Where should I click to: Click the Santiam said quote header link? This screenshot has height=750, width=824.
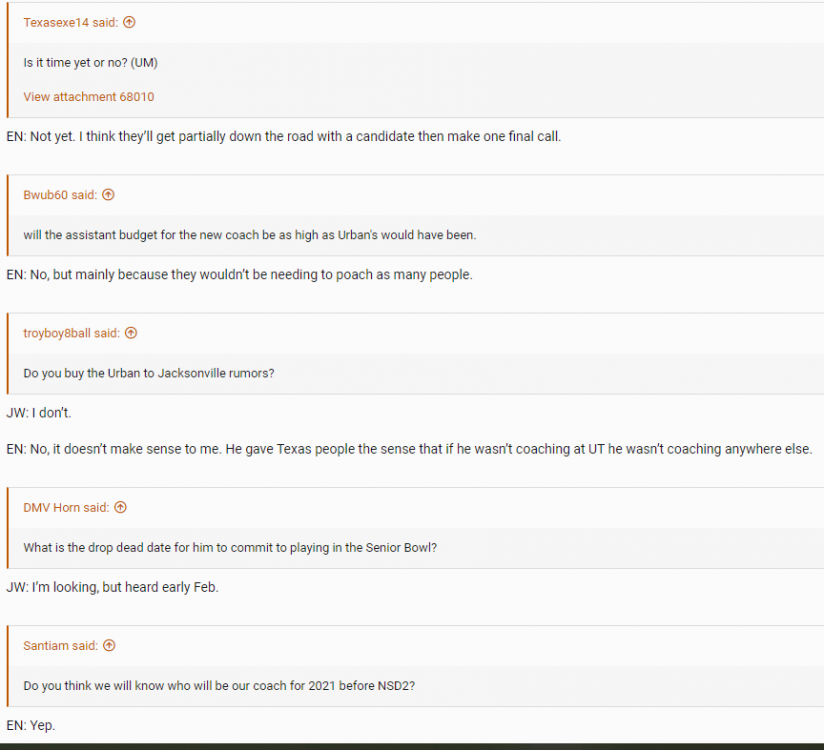60,645
